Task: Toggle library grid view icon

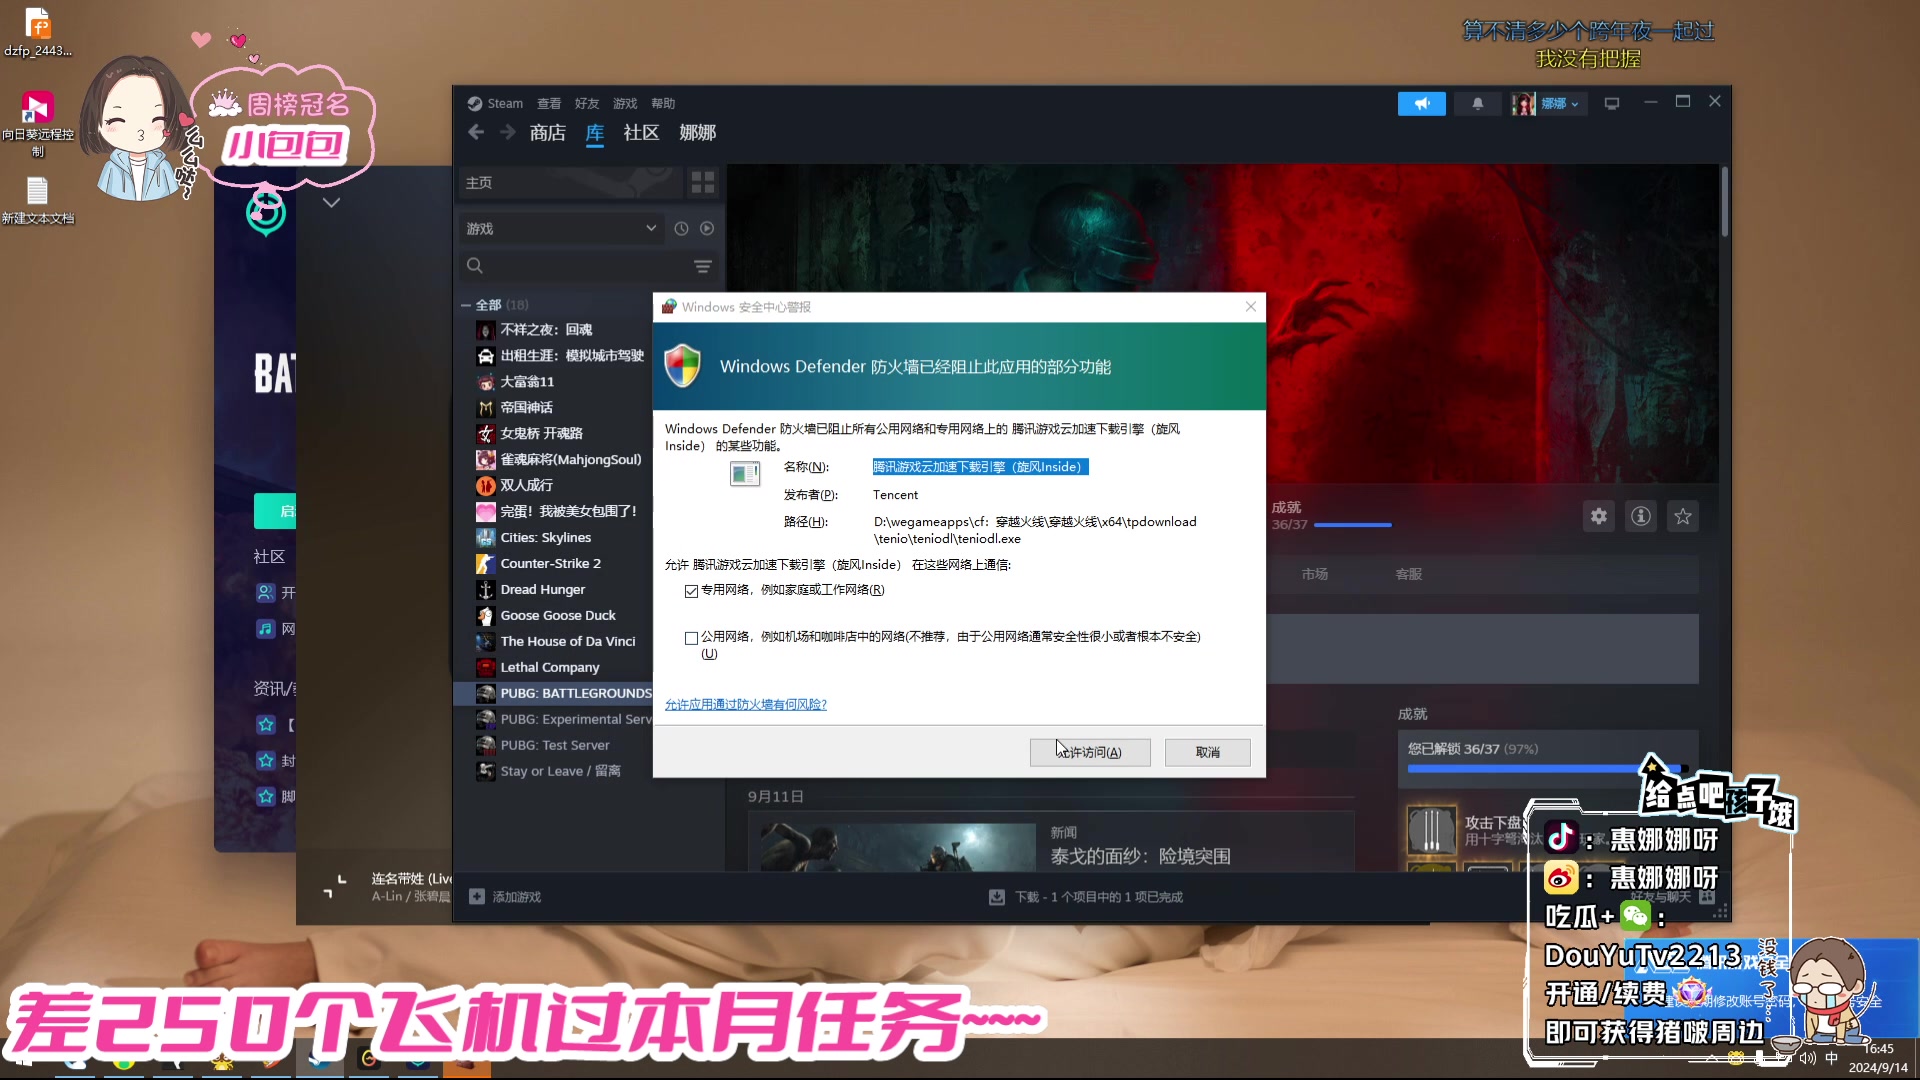Action: pyautogui.click(x=703, y=182)
